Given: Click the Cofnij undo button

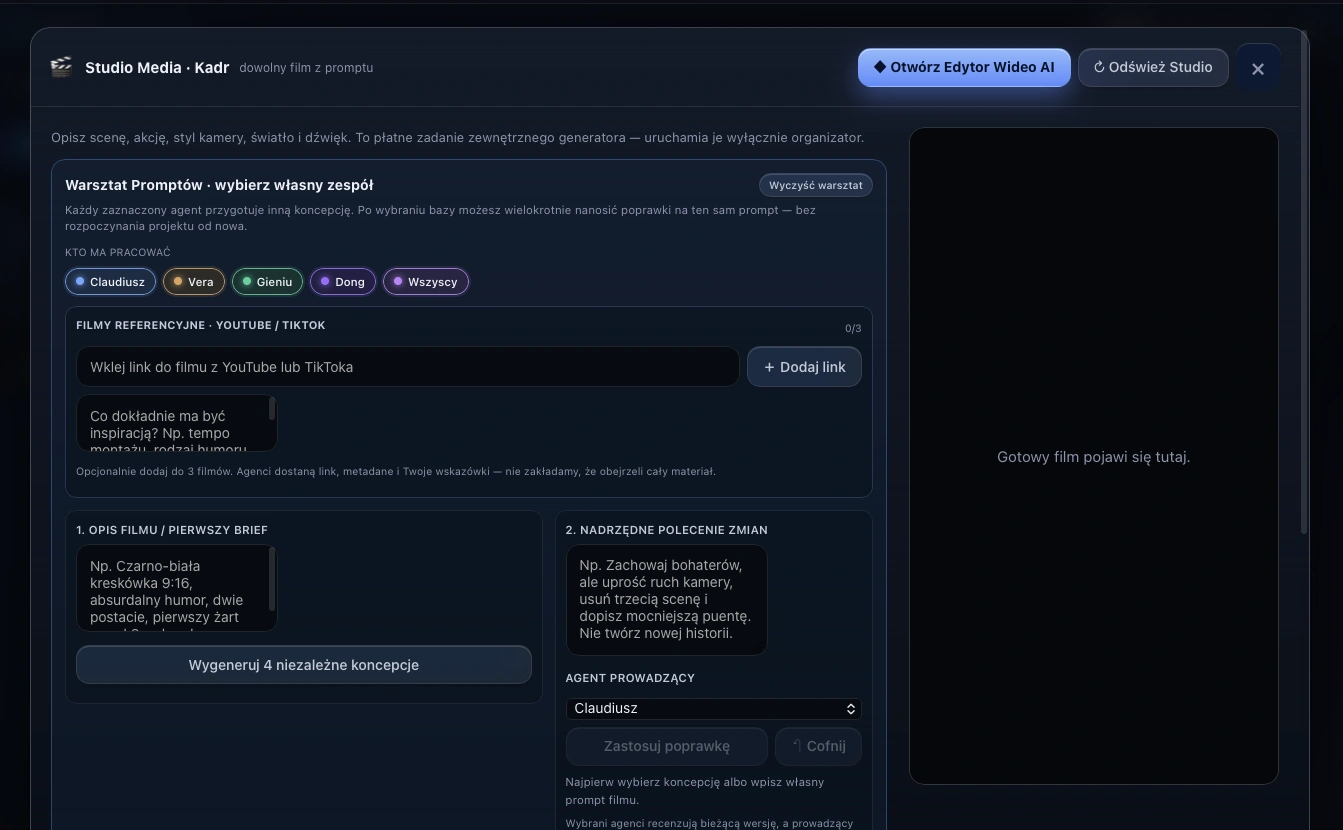Looking at the screenshot, I should [818, 746].
